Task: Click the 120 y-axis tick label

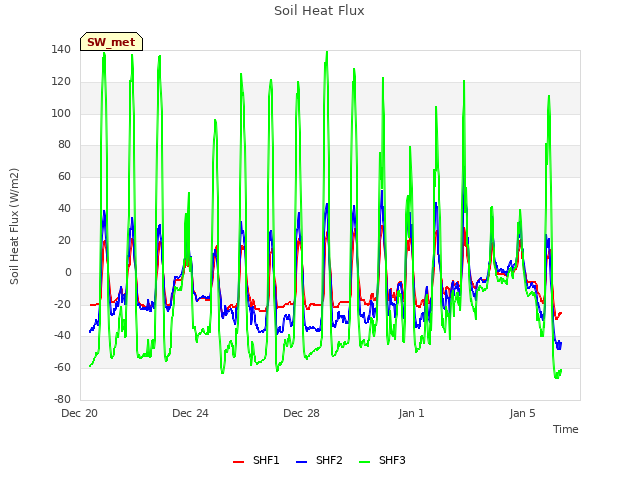Action: point(61,81)
